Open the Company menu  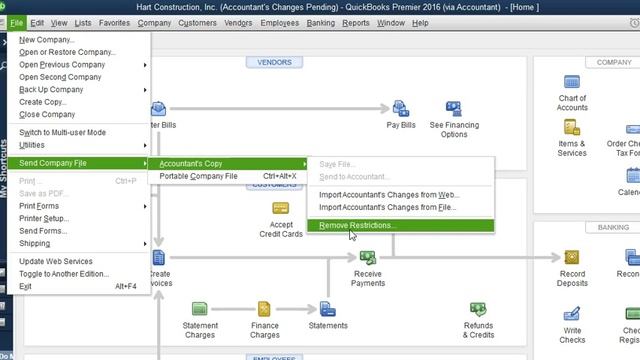(154, 23)
